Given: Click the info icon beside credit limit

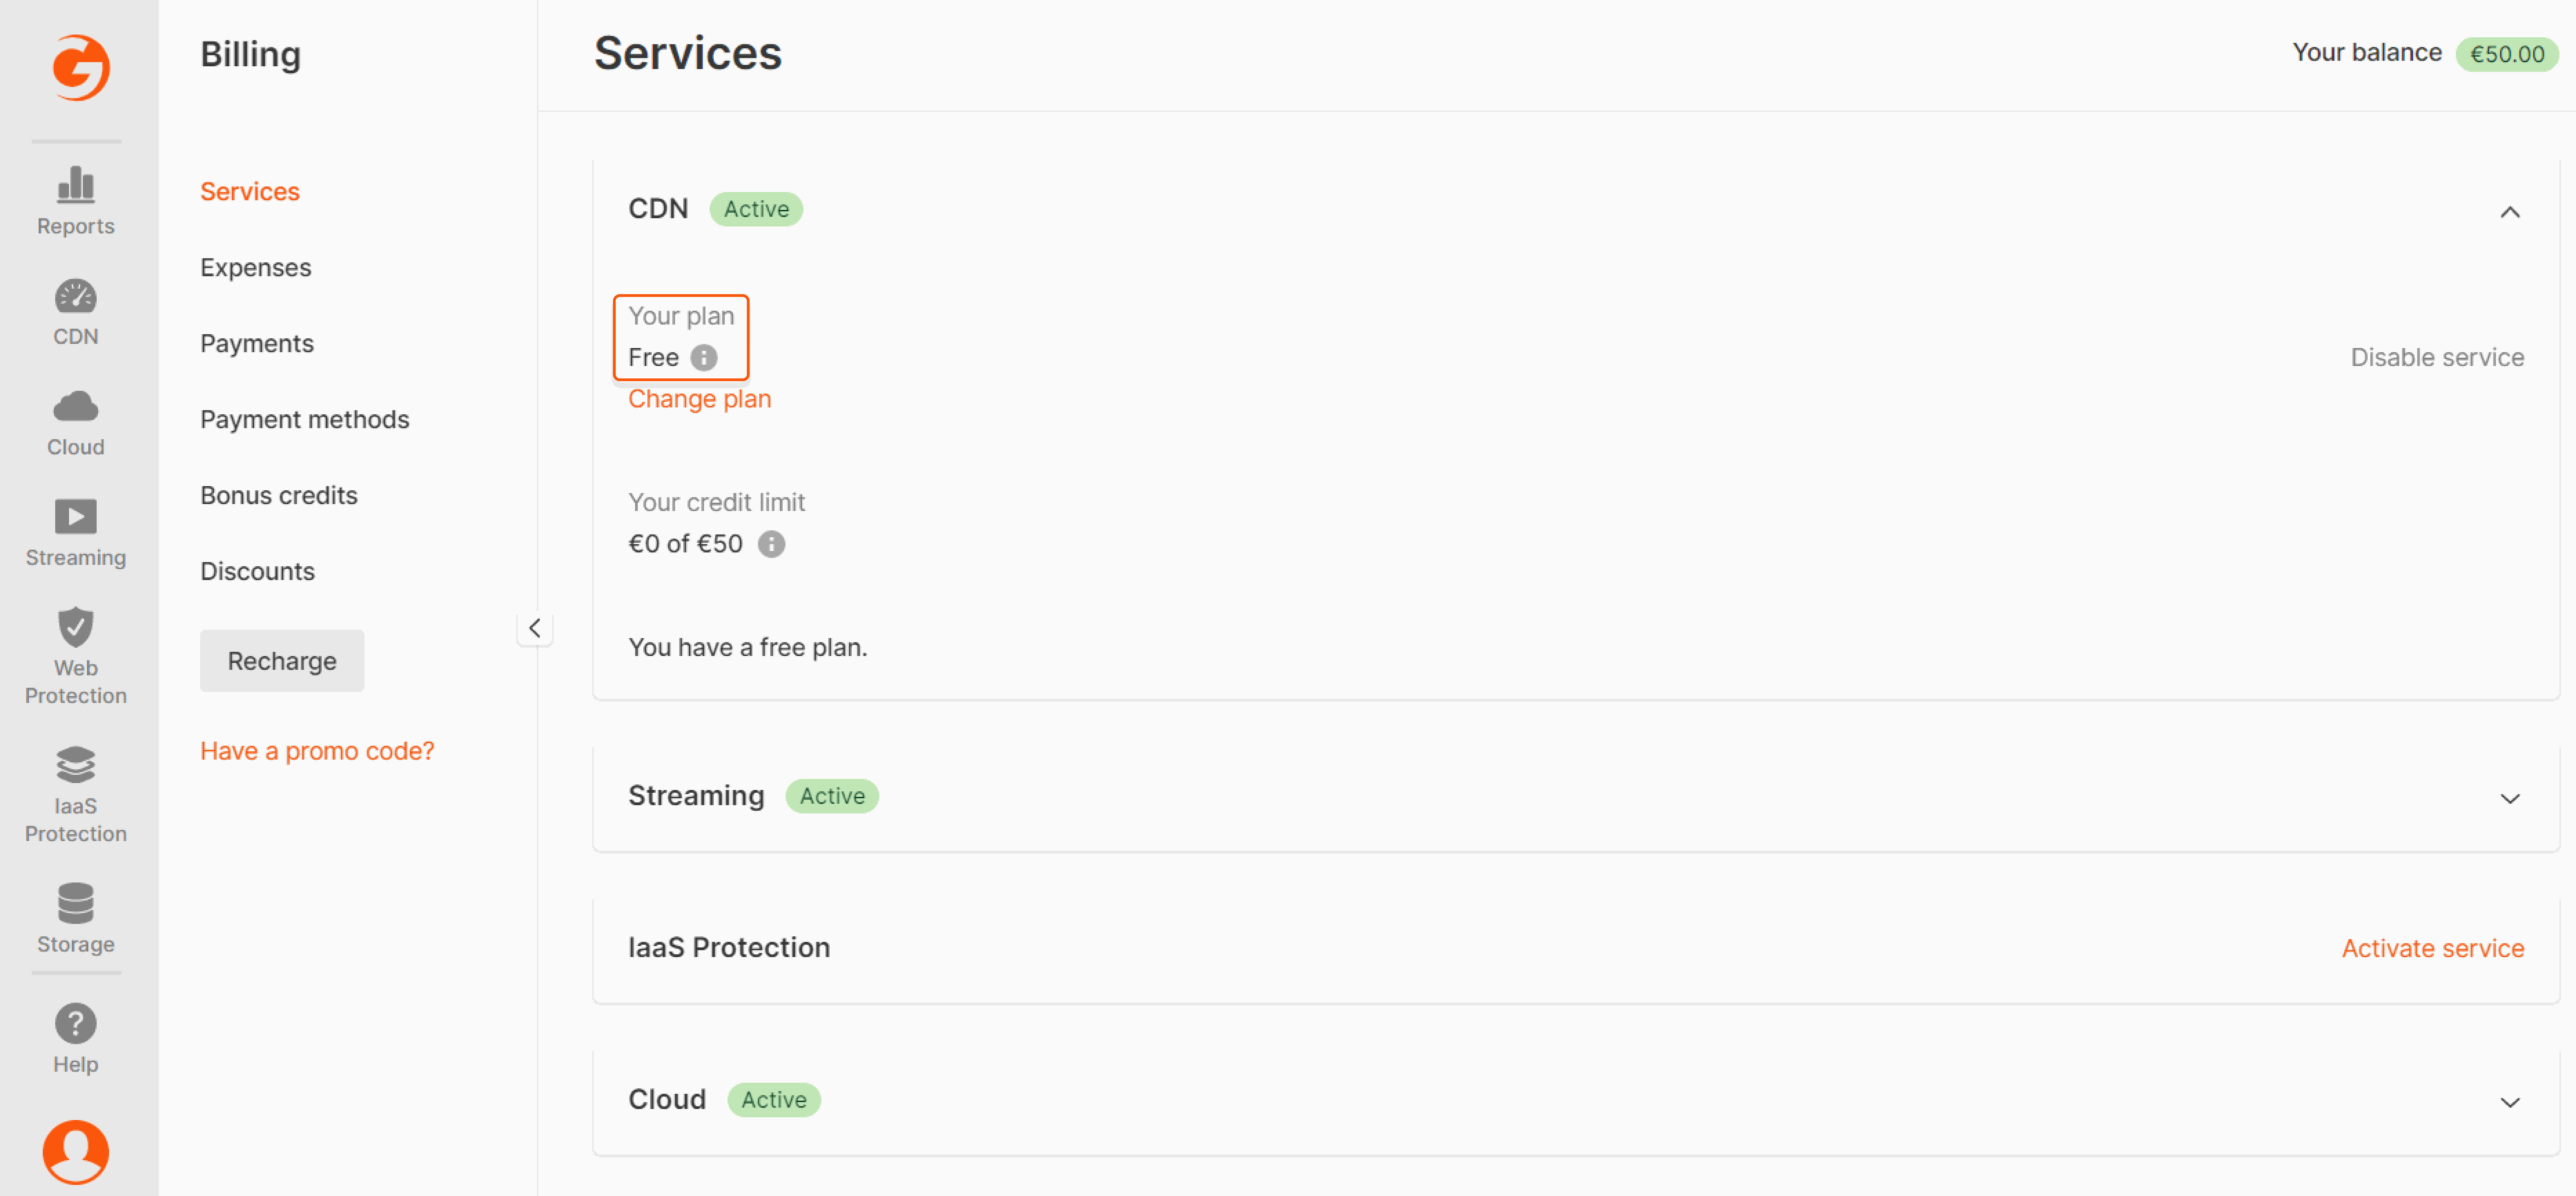Looking at the screenshot, I should click(771, 544).
